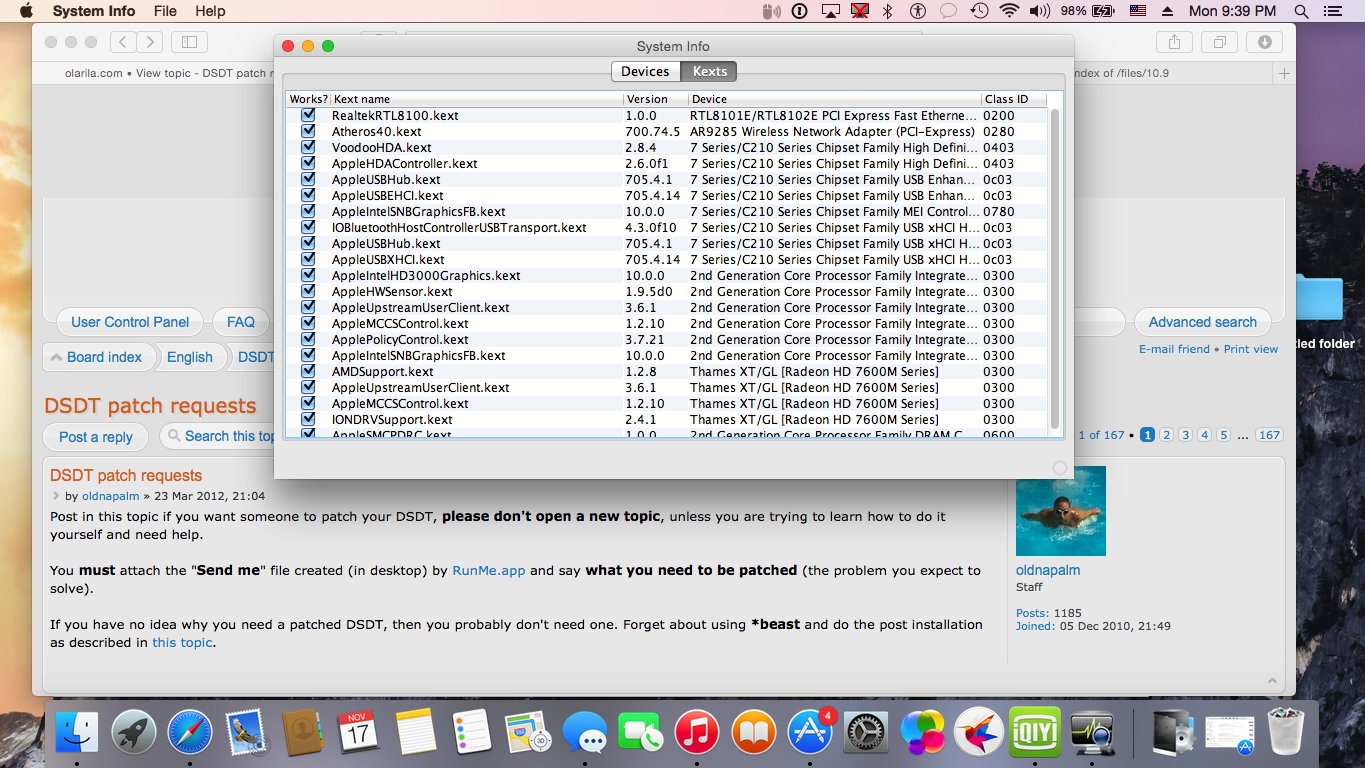Toggle the AMDSupport.kext checkbox
1365x768 pixels.
point(308,372)
